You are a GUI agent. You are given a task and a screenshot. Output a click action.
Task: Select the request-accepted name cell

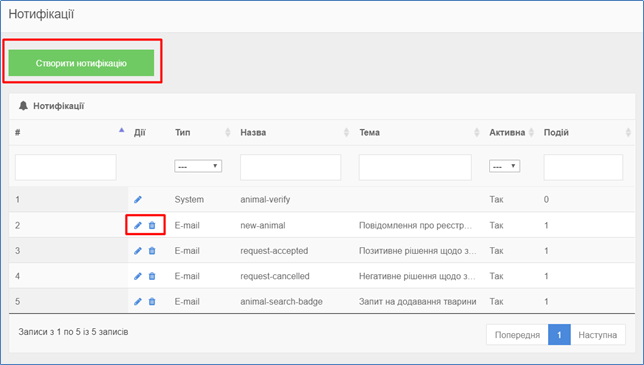pos(274,250)
